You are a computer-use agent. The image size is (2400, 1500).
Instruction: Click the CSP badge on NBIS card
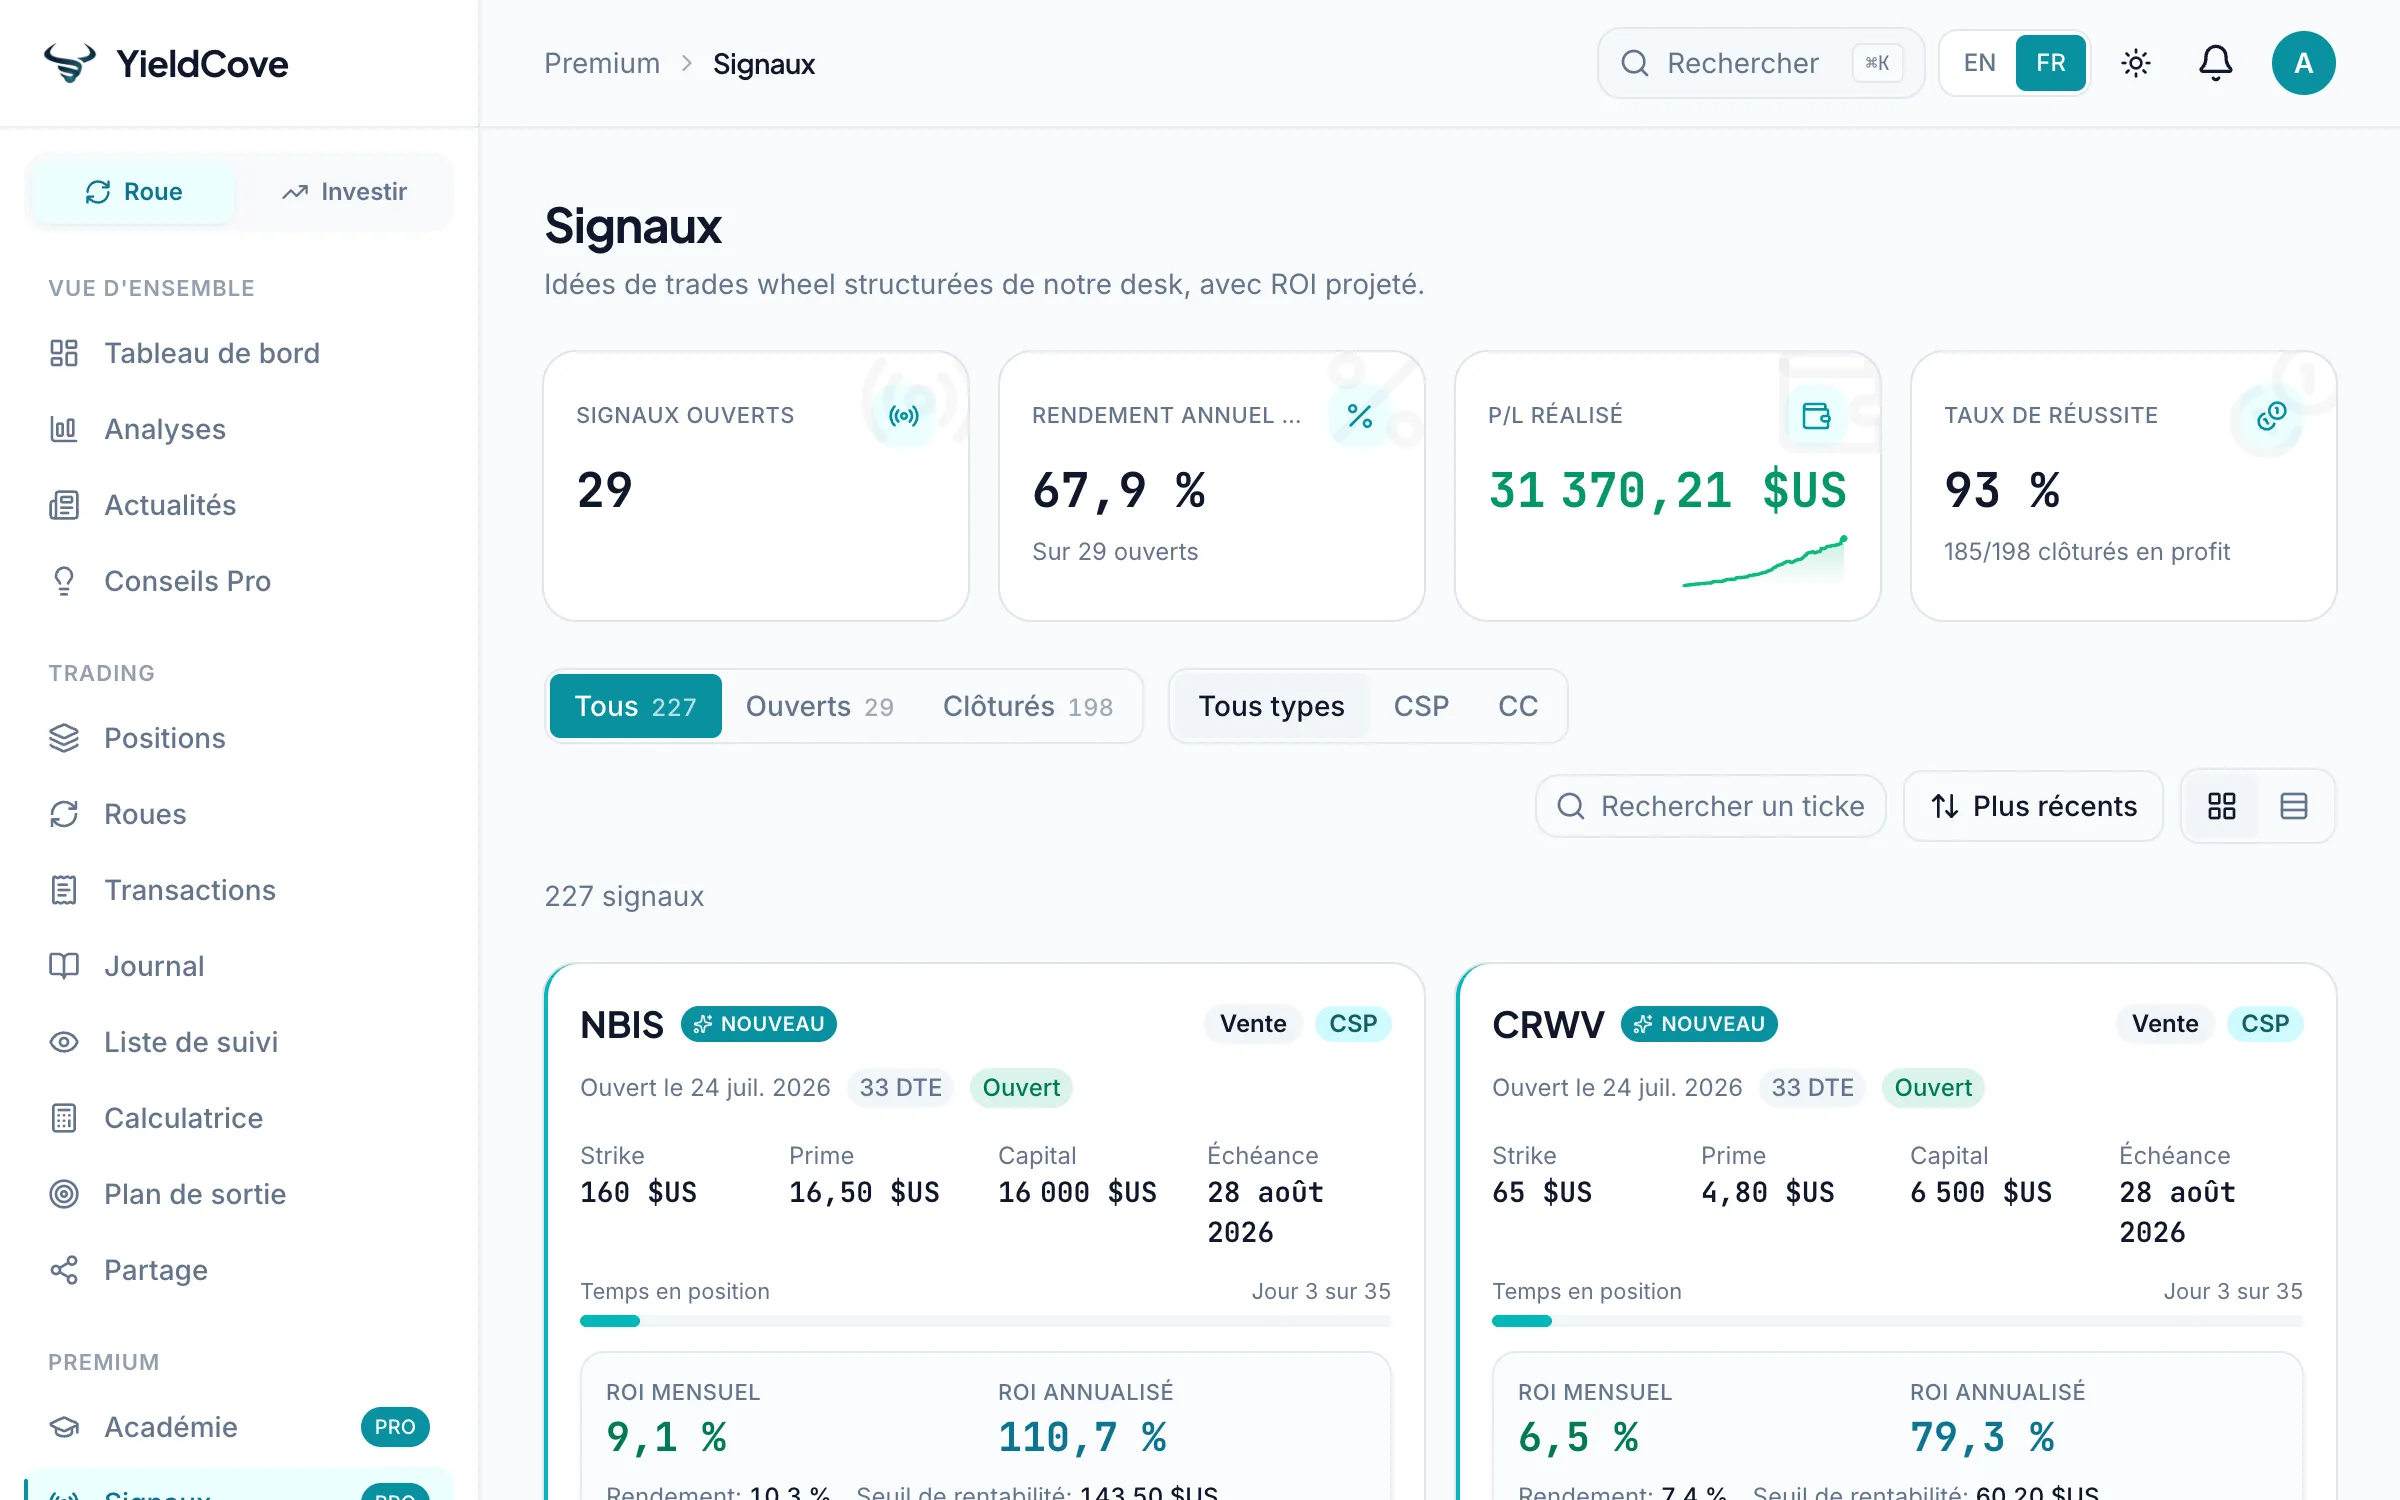pyautogui.click(x=1353, y=1024)
